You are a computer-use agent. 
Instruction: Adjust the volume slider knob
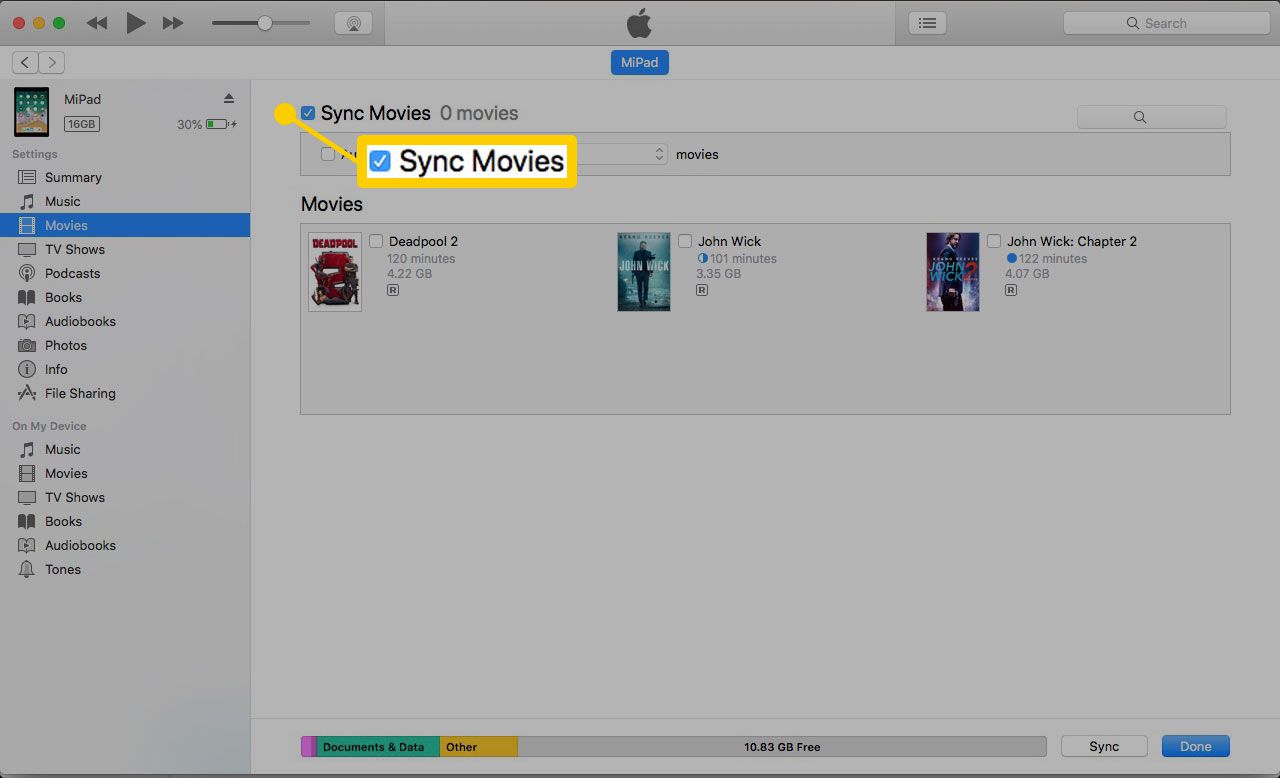tap(265, 23)
